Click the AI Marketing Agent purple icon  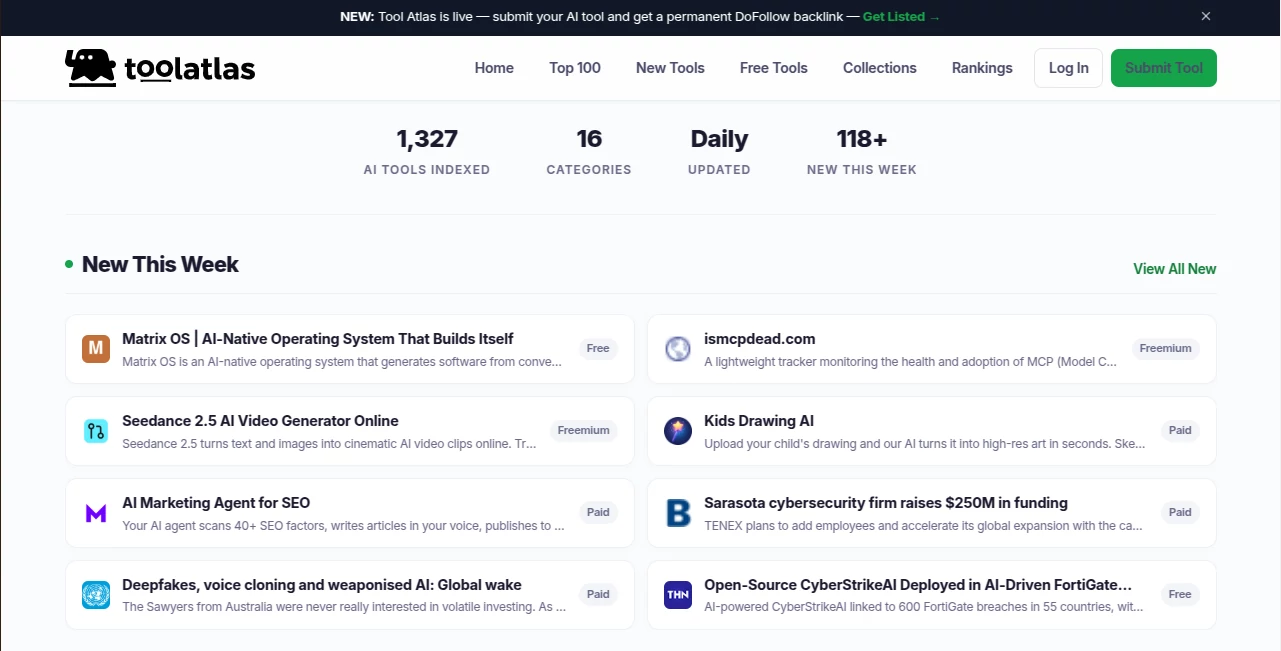click(x=96, y=513)
